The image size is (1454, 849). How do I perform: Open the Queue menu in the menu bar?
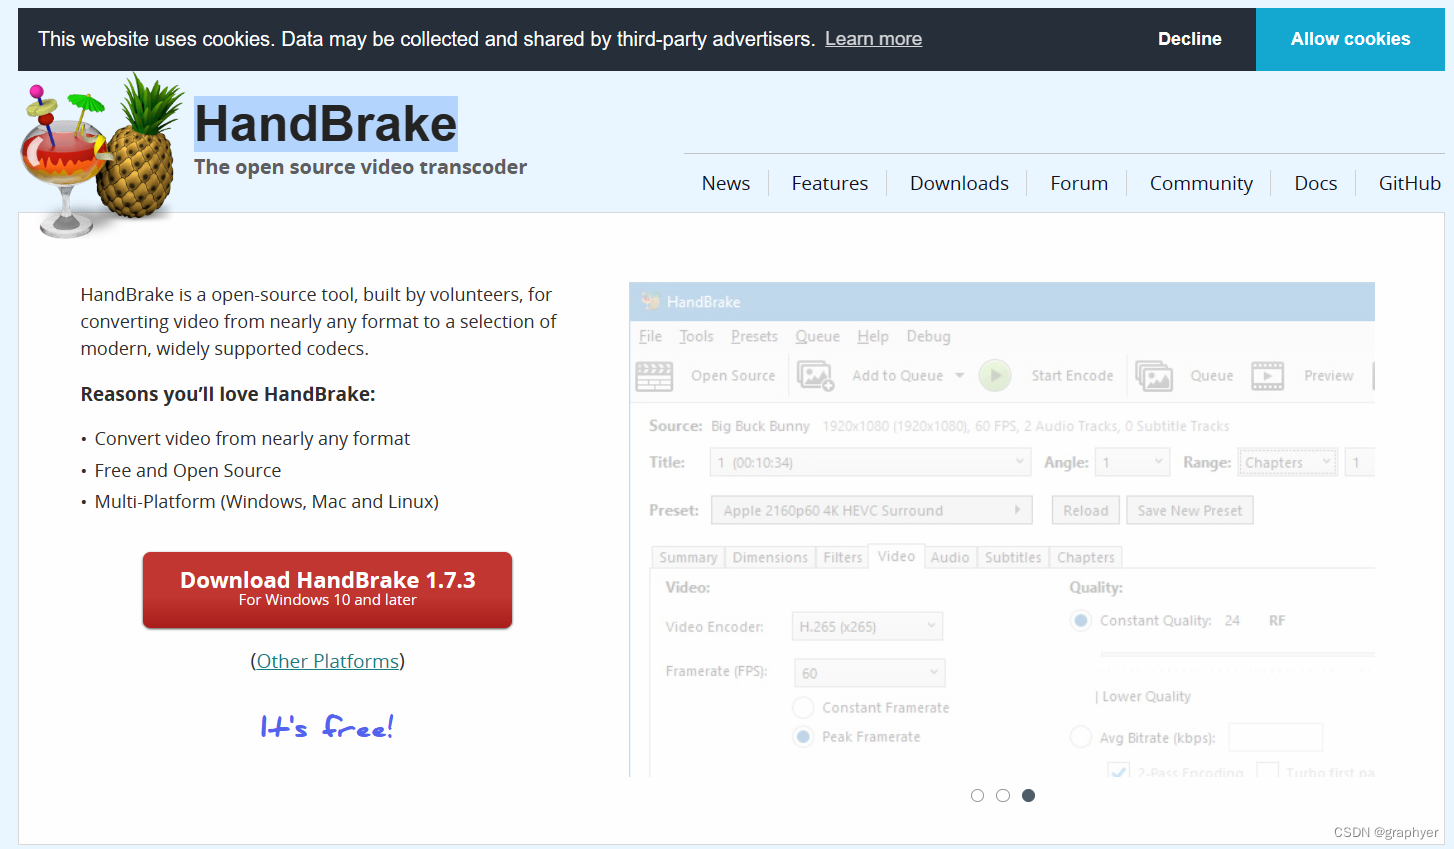(x=817, y=336)
